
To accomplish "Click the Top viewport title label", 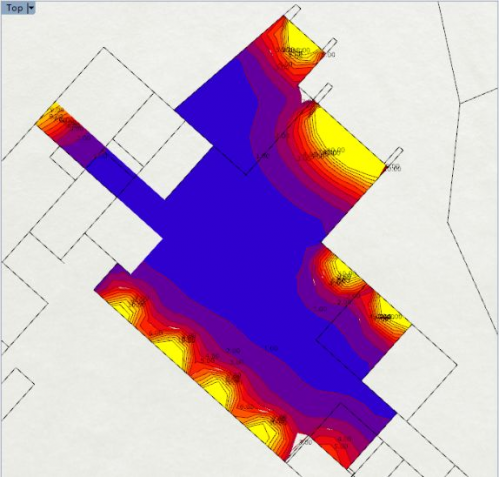I will pos(14,8).
